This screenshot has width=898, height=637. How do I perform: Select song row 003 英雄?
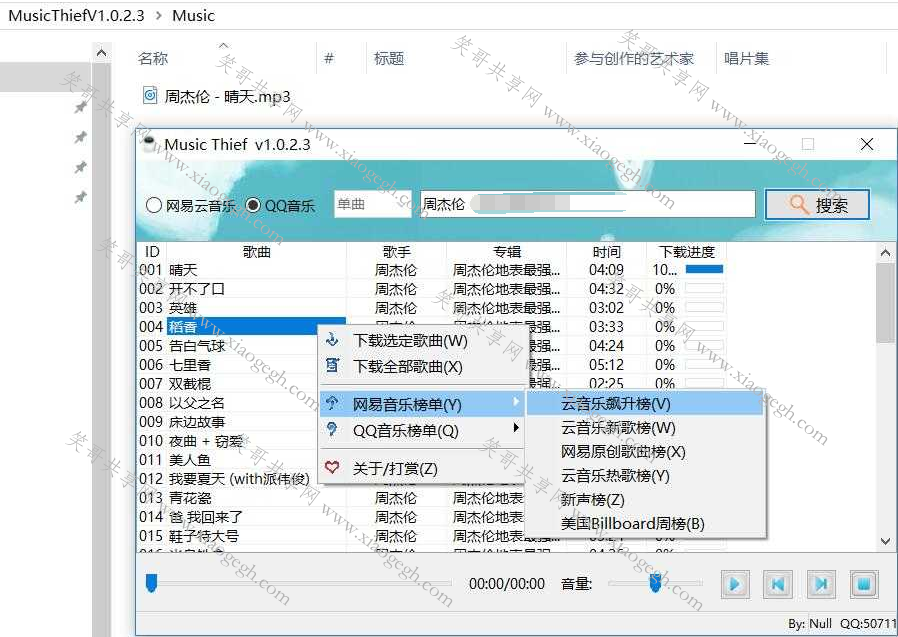(x=431, y=308)
